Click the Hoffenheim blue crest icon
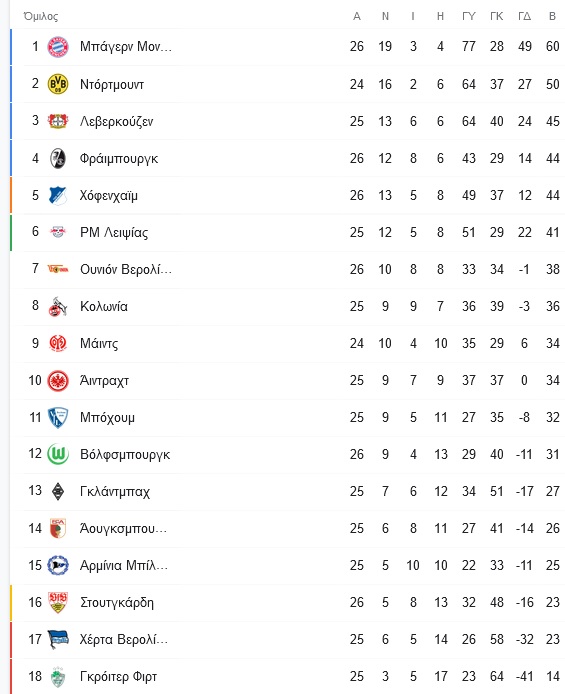This screenshot has height=694, width=565. click(58, 195)
